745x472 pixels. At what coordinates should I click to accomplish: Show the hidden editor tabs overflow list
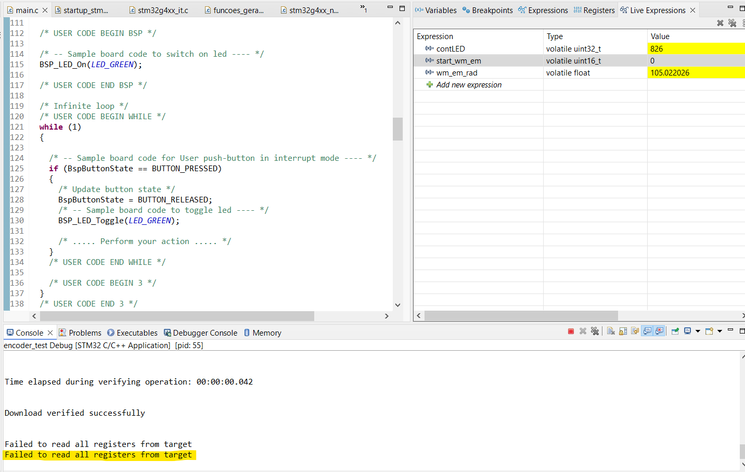click(x=363, y=8)
